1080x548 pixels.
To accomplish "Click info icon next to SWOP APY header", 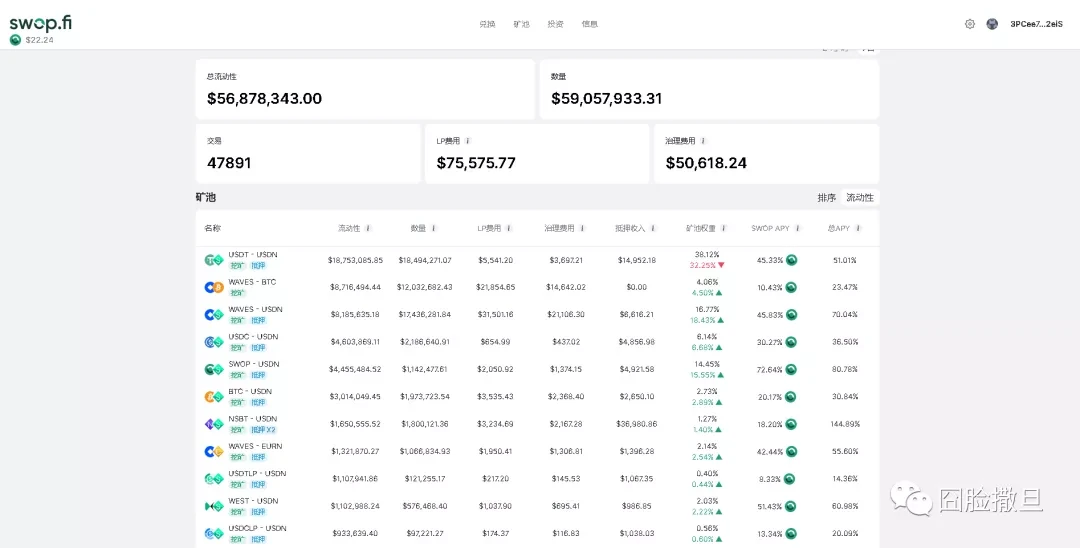I will point(798,228).
